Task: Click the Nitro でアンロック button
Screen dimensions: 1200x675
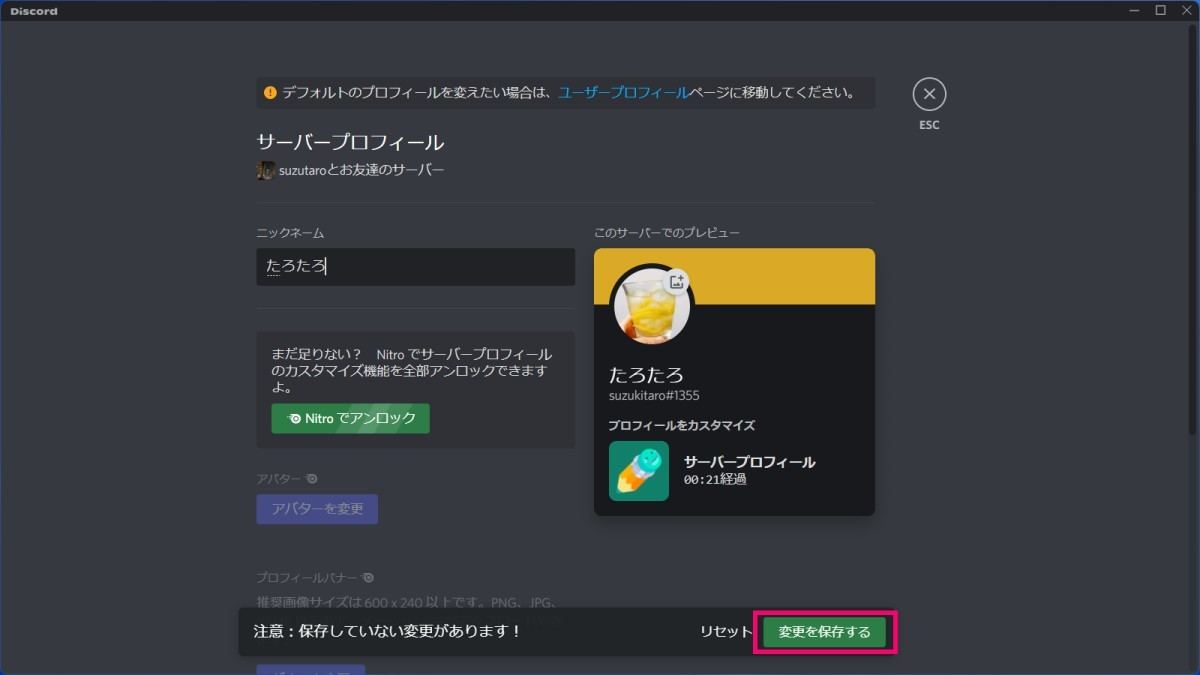Action: coord(350,418)
